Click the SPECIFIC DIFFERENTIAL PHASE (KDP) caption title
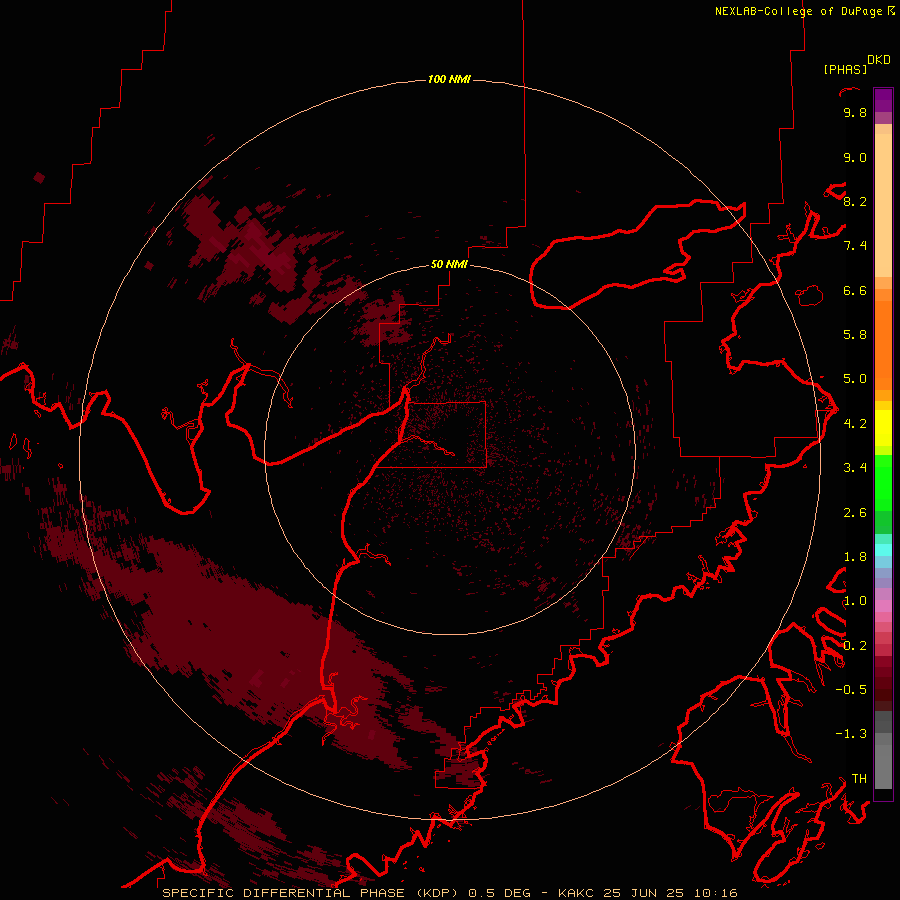This screenshot has height=900, width=900. (312, 893)
